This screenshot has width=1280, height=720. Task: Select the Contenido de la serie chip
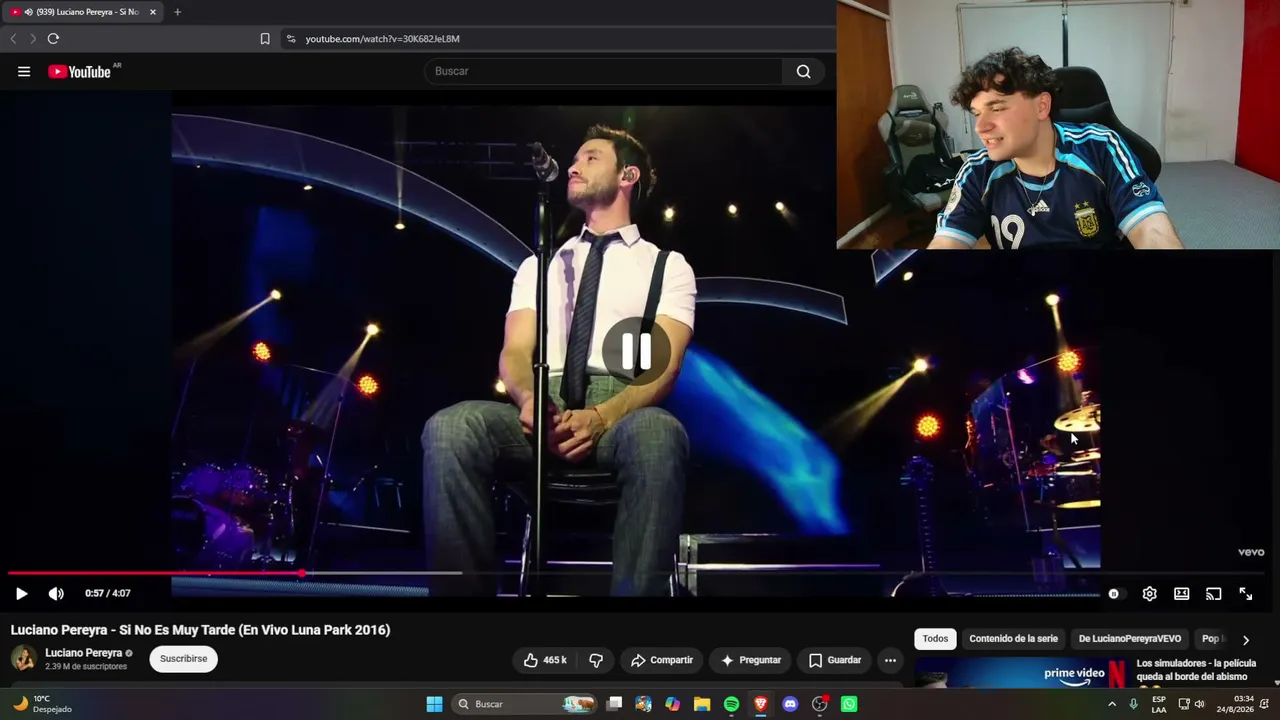(x=1013, y=639)
